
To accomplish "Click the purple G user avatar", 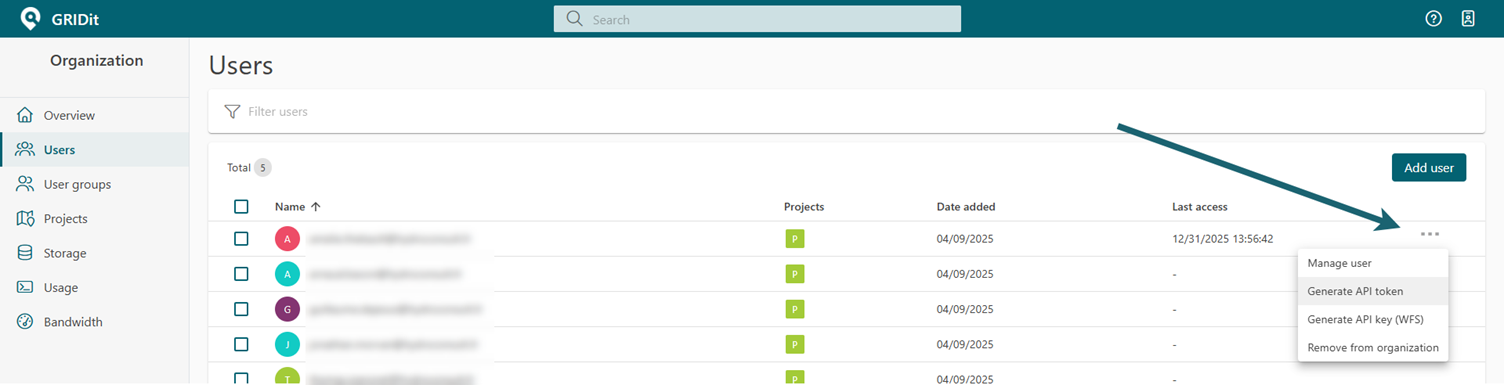I will 287,309.
